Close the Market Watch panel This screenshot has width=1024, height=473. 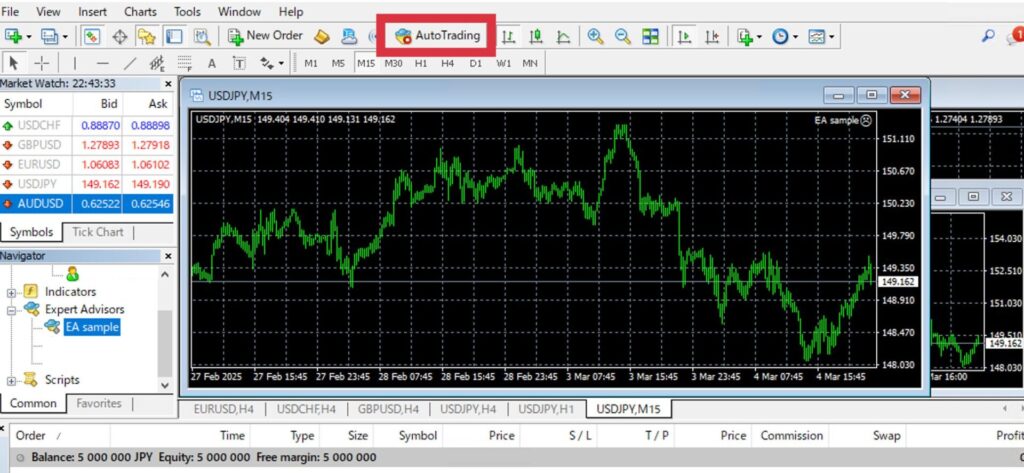pos(168,84)
